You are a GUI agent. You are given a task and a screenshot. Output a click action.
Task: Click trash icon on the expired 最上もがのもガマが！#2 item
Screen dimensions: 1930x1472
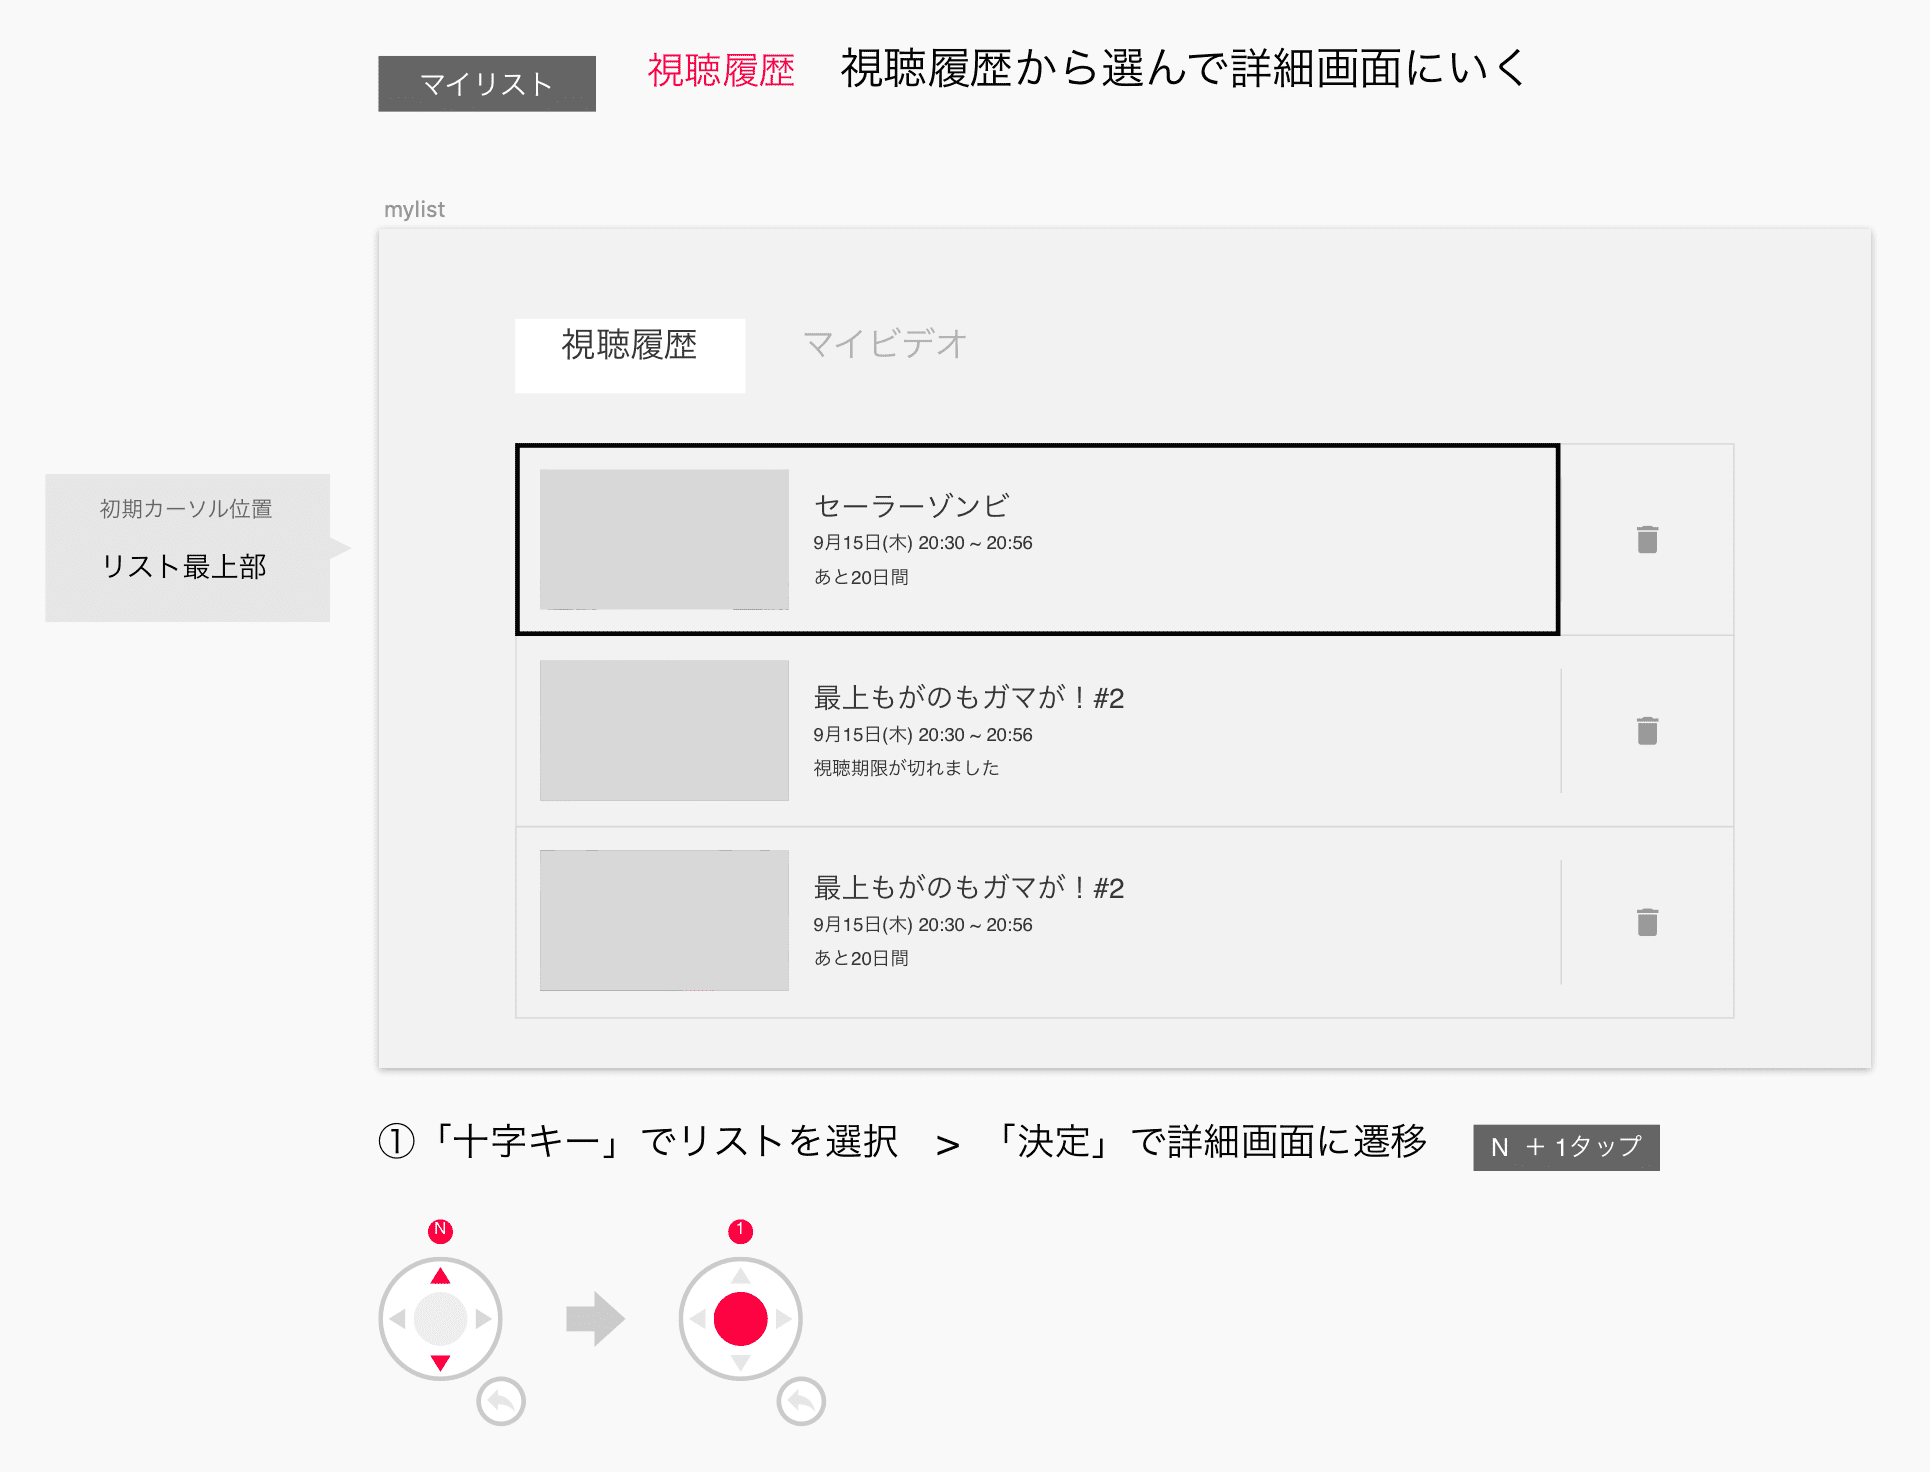pyautogui.click(x=1646, y=731)
